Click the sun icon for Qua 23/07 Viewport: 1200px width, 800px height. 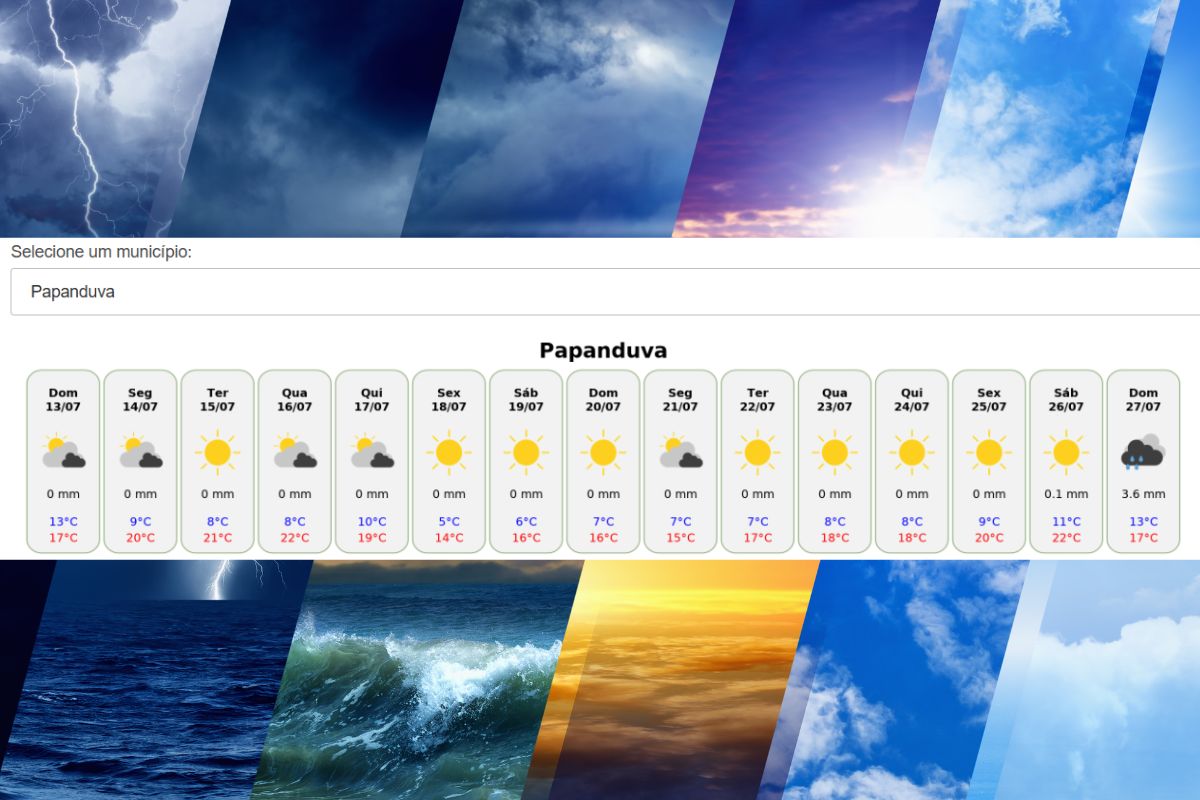pyautogui.click(x=834, y=453)
